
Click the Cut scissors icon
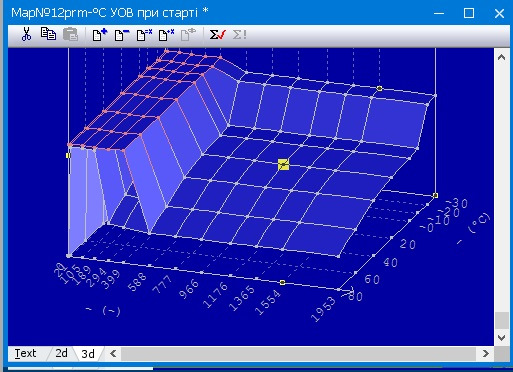tap(26, 34)
